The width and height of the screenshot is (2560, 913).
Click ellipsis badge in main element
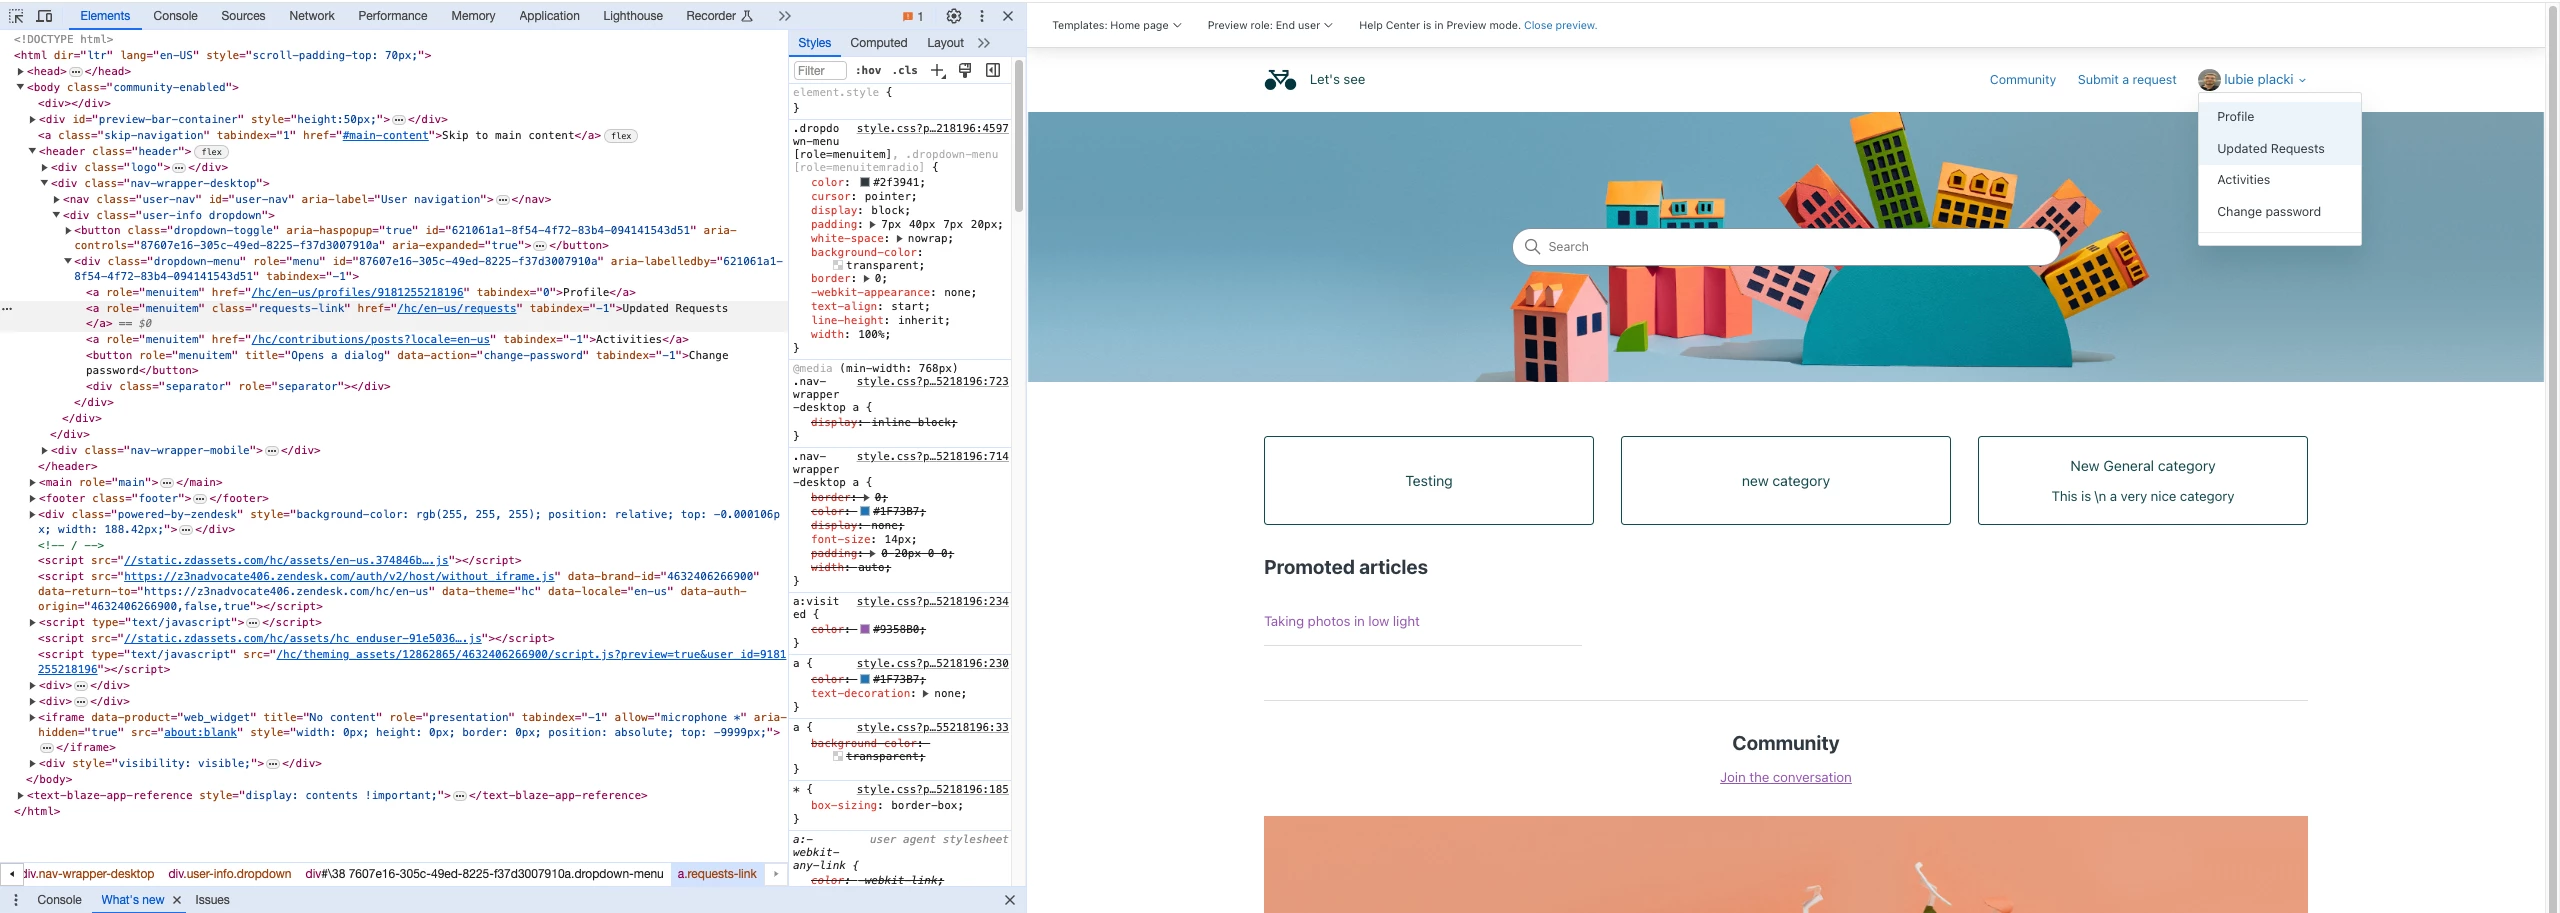(x=167, y=483)
